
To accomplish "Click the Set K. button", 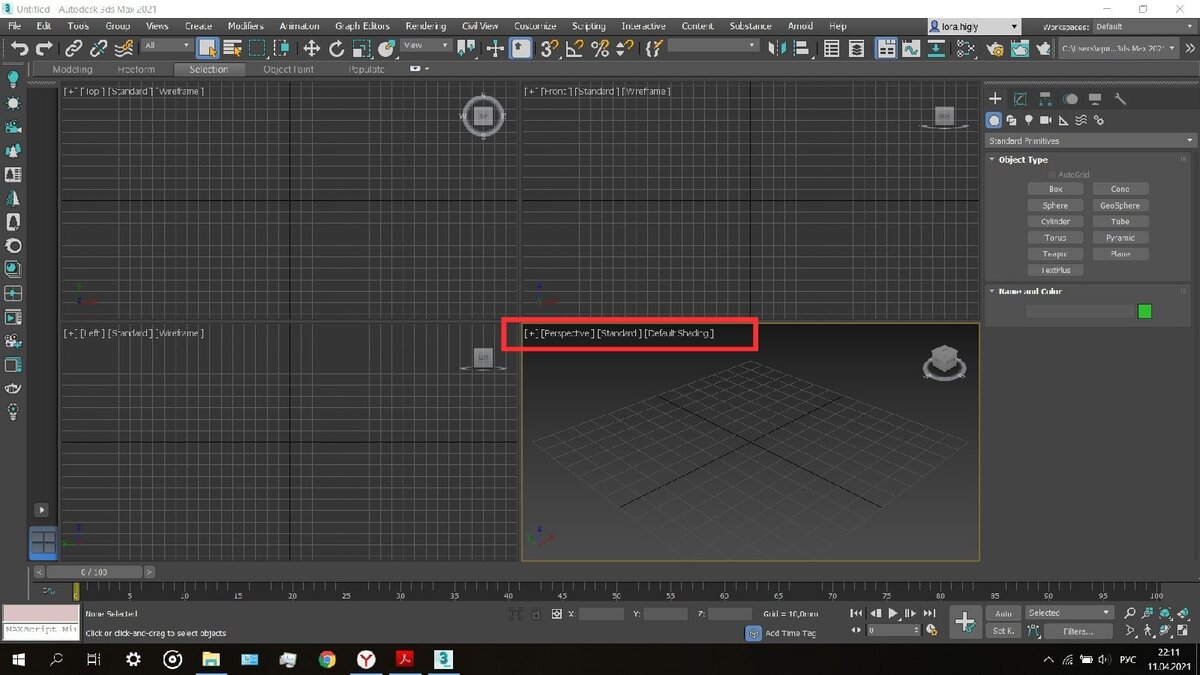I will [1003, 631].
